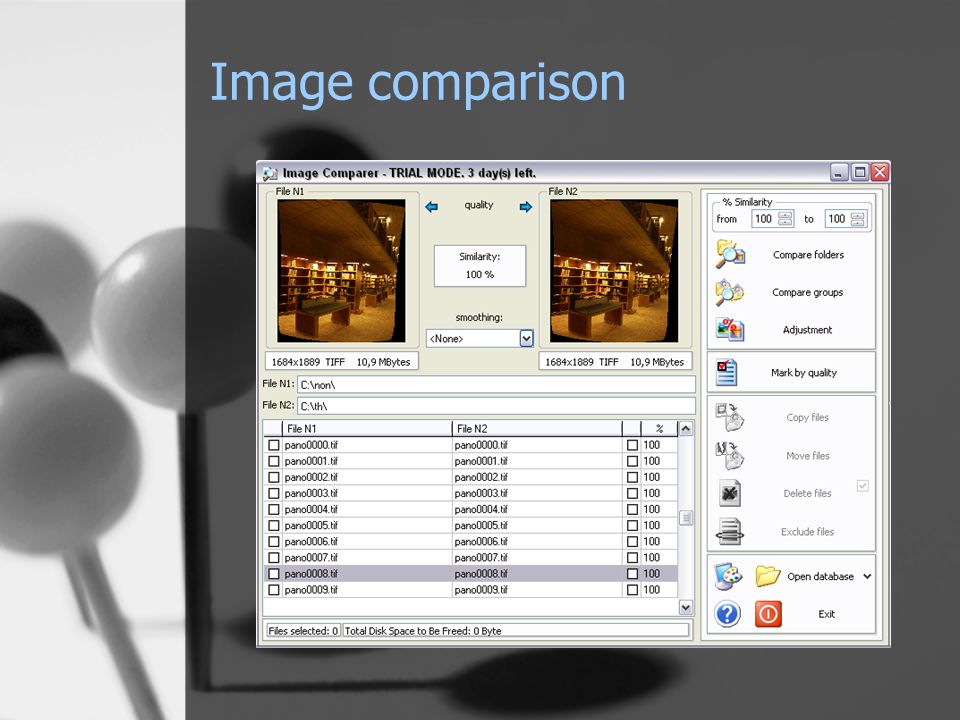Click the Exclude files icon

[730, 531]
